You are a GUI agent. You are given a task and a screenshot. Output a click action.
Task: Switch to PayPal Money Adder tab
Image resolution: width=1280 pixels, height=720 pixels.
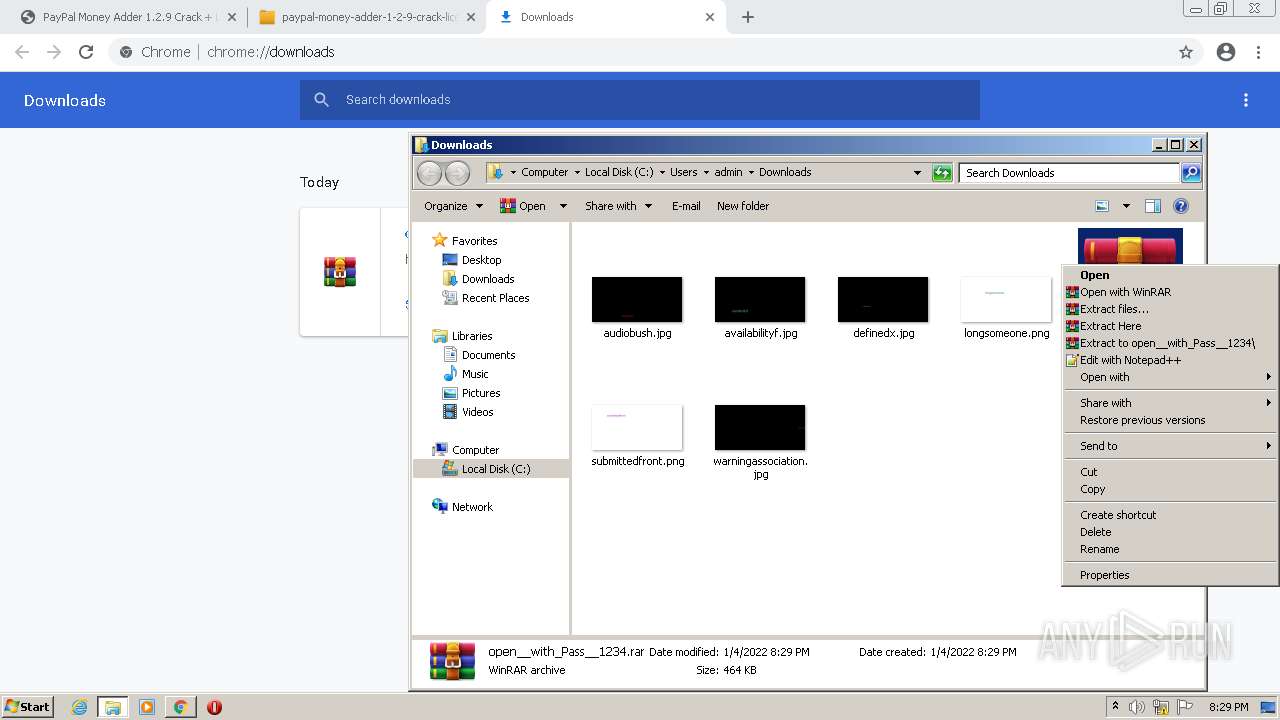click(127, 17)
